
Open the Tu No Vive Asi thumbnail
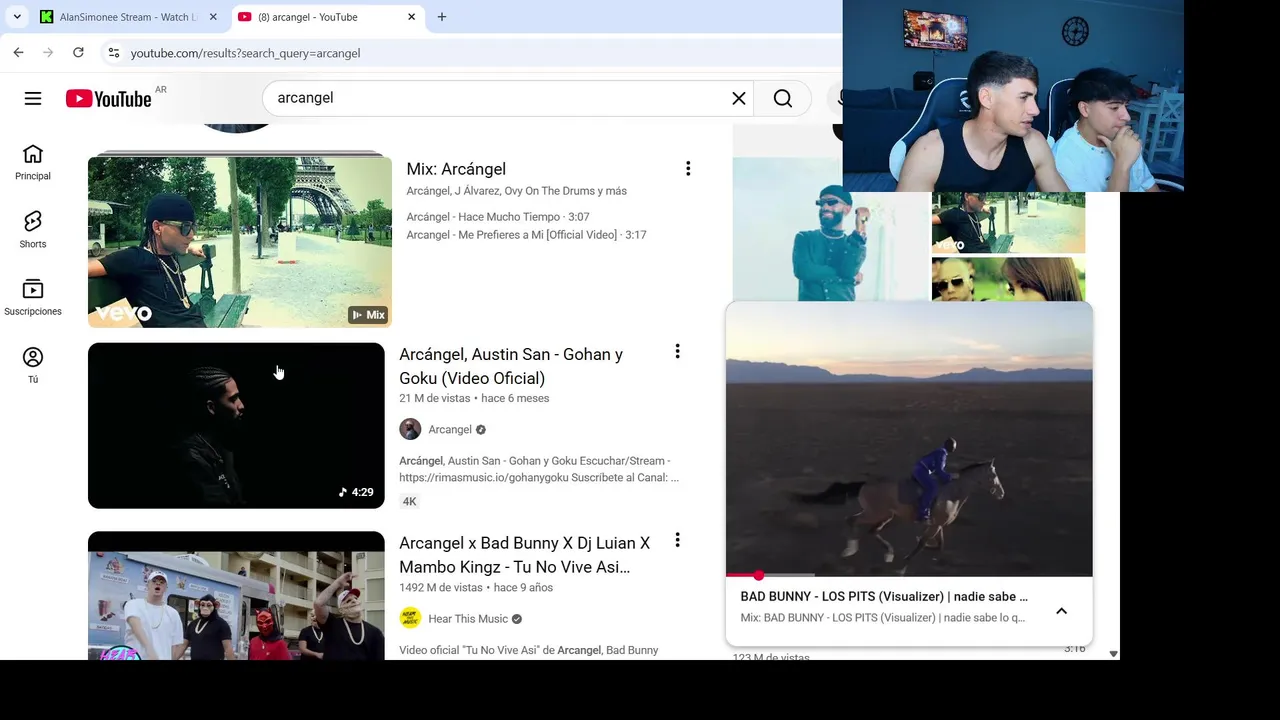click(236, 596)
